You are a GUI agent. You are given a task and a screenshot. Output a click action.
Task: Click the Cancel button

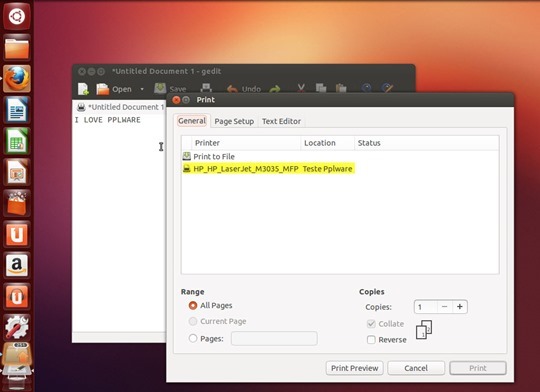pyautogui.click(x=416, y=368)
